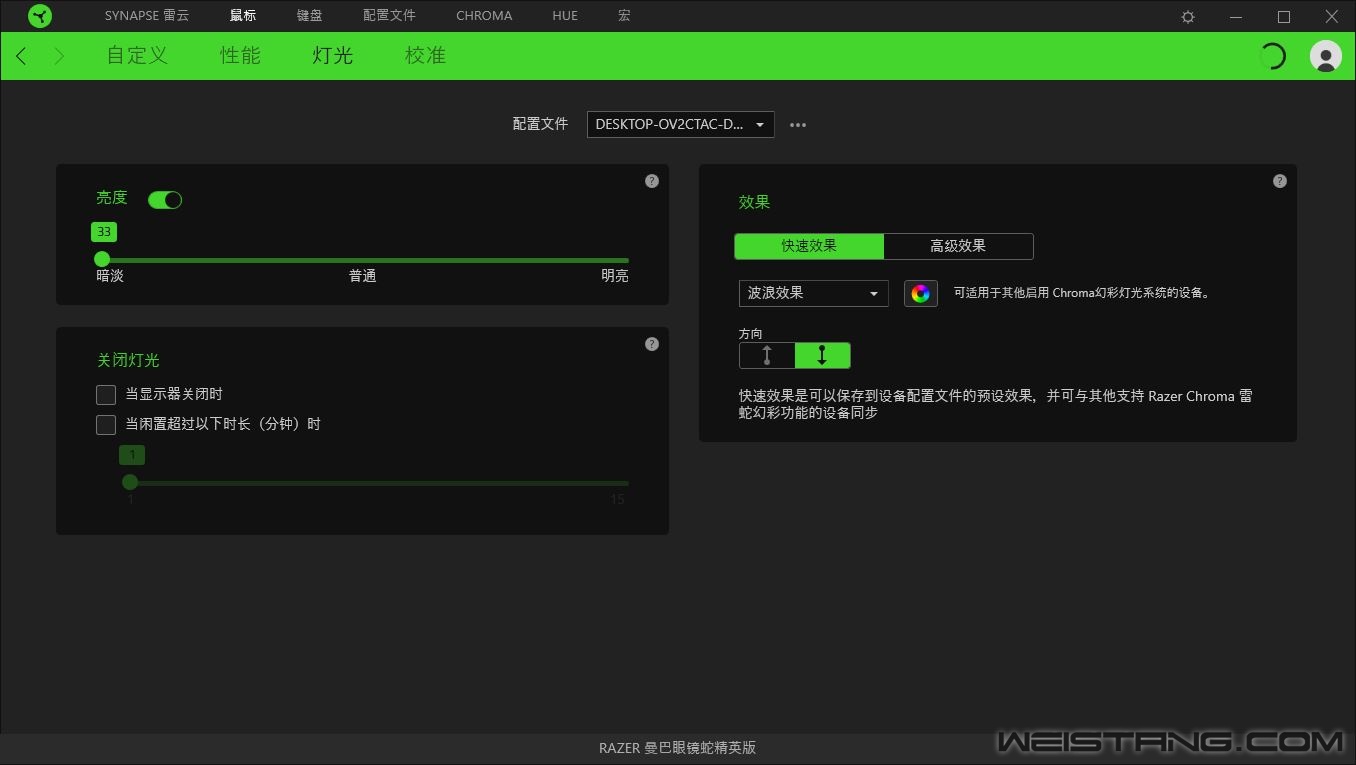Close the Synapse window
This screenshot has height=765, width=1356.
point(1332,17)
